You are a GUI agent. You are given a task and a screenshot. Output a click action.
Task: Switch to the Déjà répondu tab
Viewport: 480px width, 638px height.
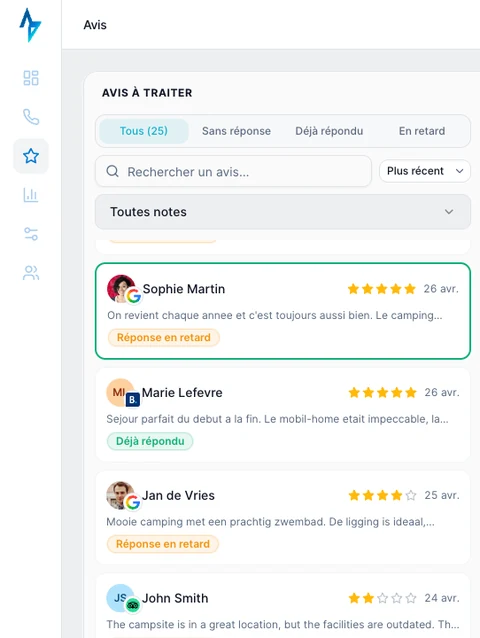click(x=329, y=131)
